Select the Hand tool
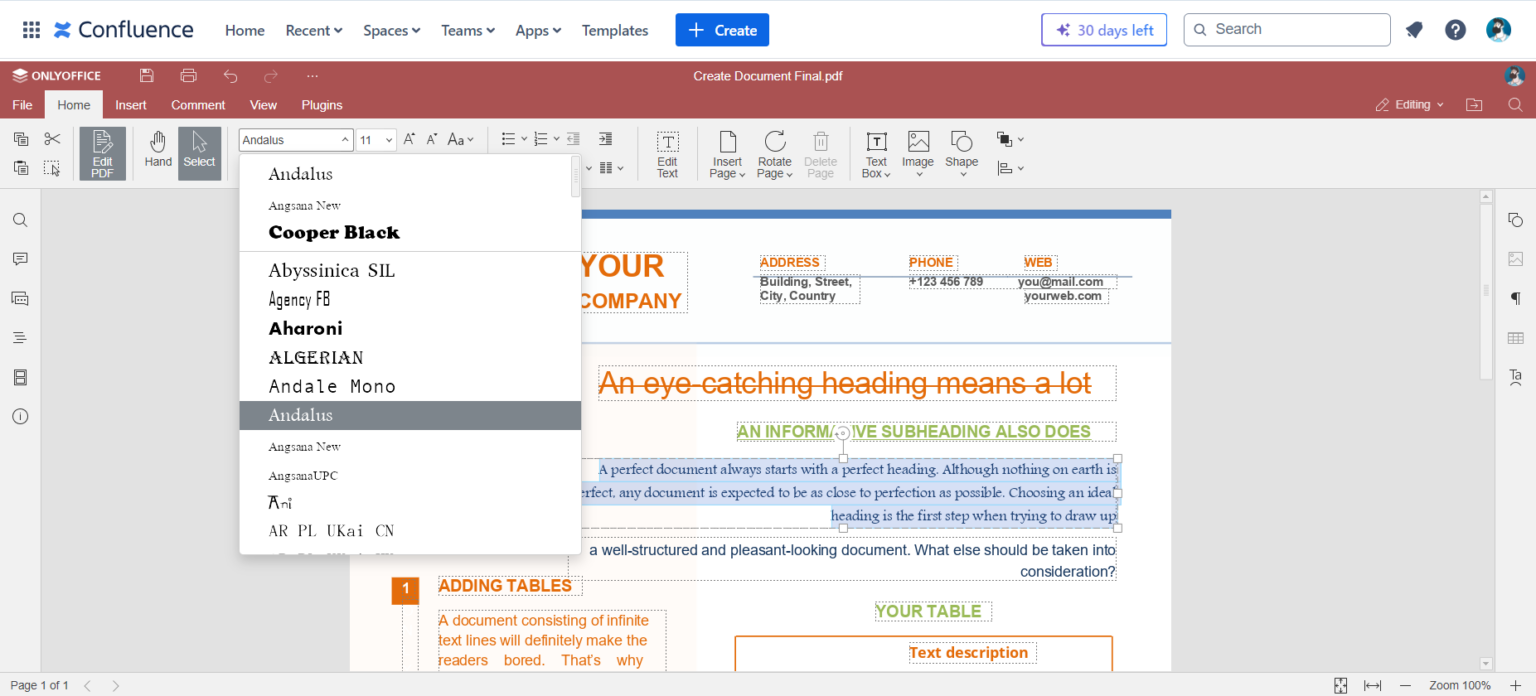This screenshot has width=1536, height=696. pos(158,153)
